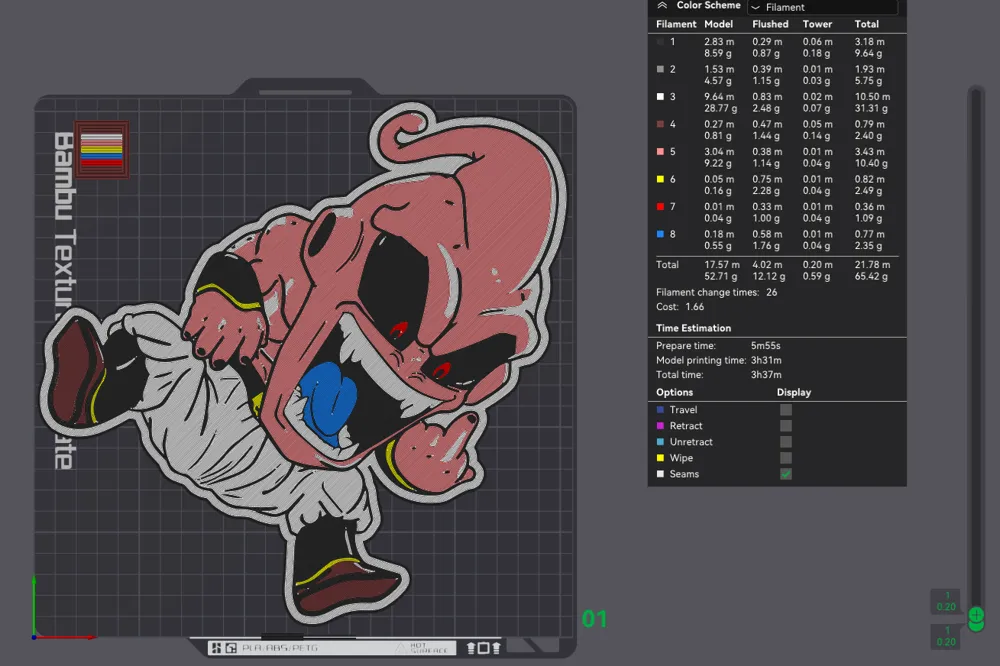Click the total flushed weight 12.12 g

(x=768, y=276)
